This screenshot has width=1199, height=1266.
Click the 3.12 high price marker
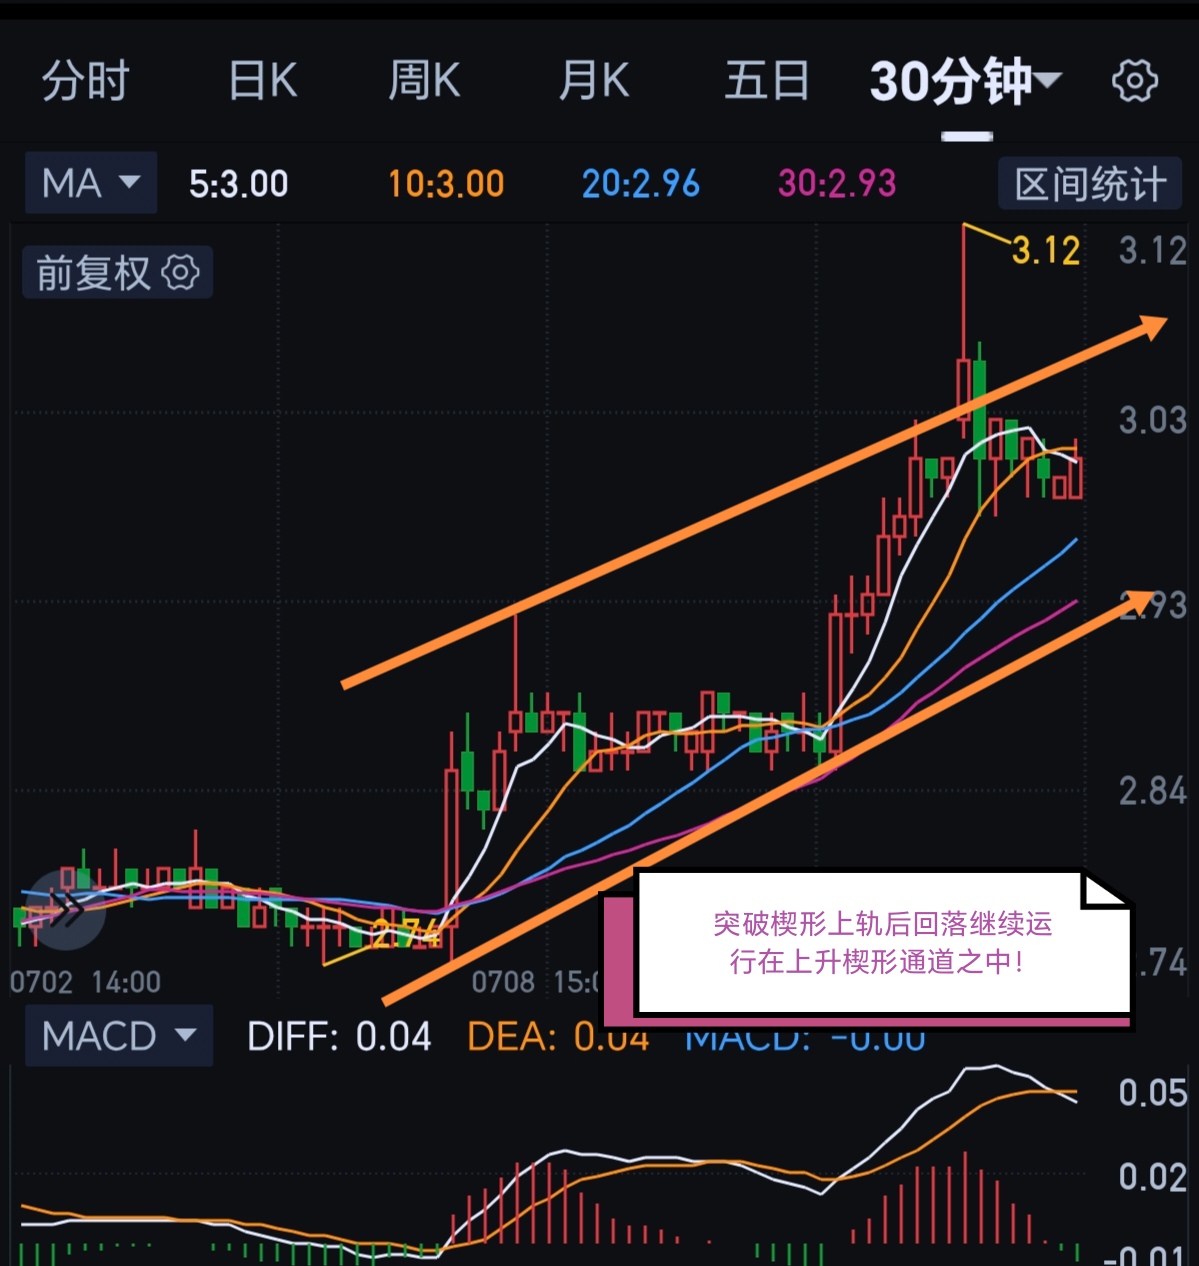(1046, 250)
